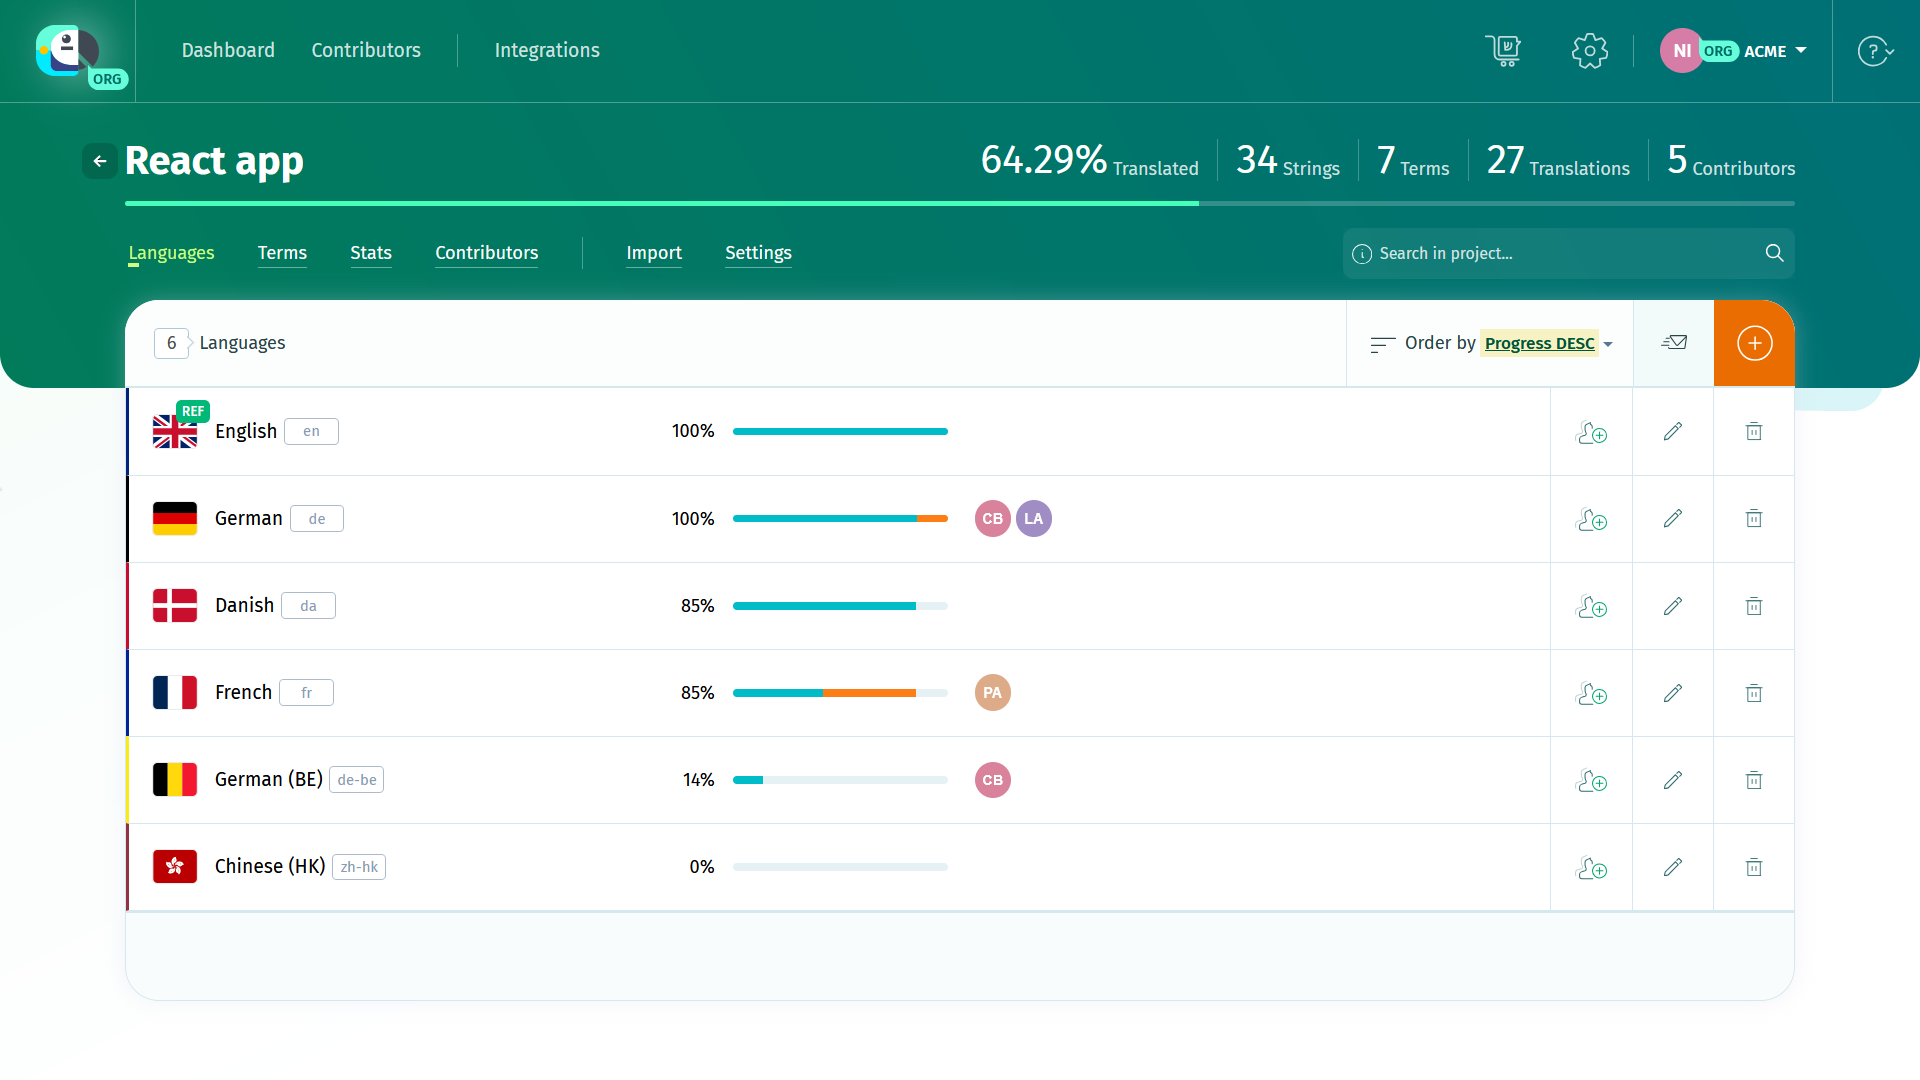
Task: Edit the English language row
Action: 1673,431
